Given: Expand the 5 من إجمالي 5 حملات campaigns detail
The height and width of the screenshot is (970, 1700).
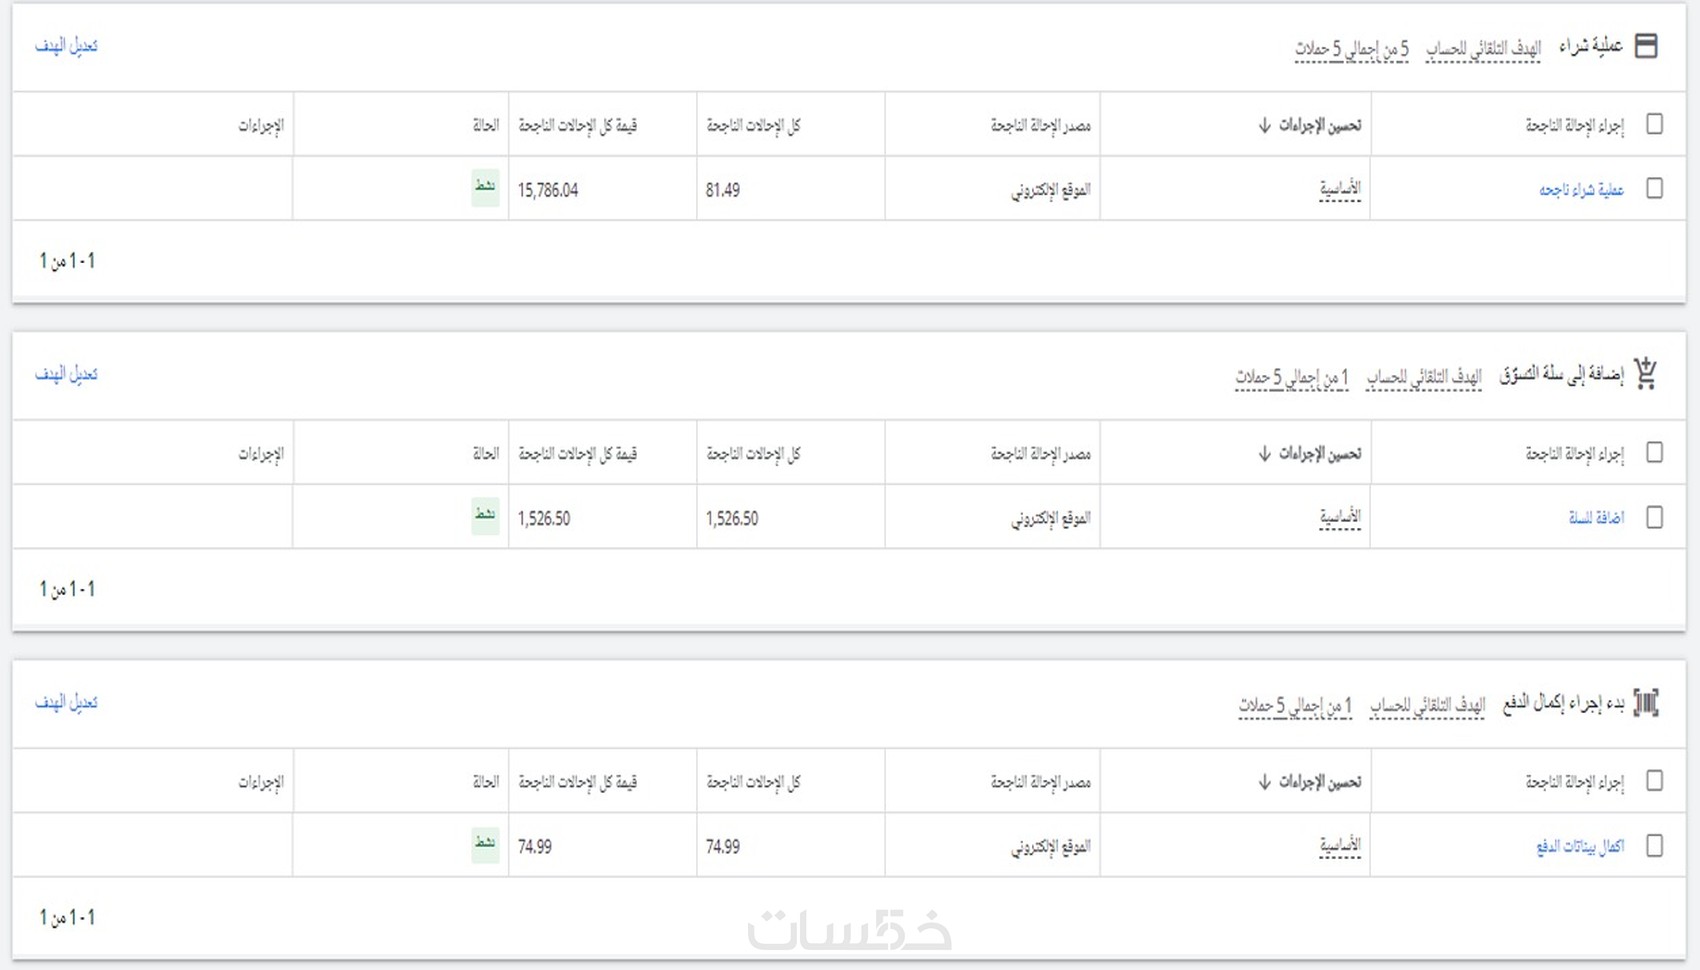Looking at the screenshot, I should (1351, 48).
